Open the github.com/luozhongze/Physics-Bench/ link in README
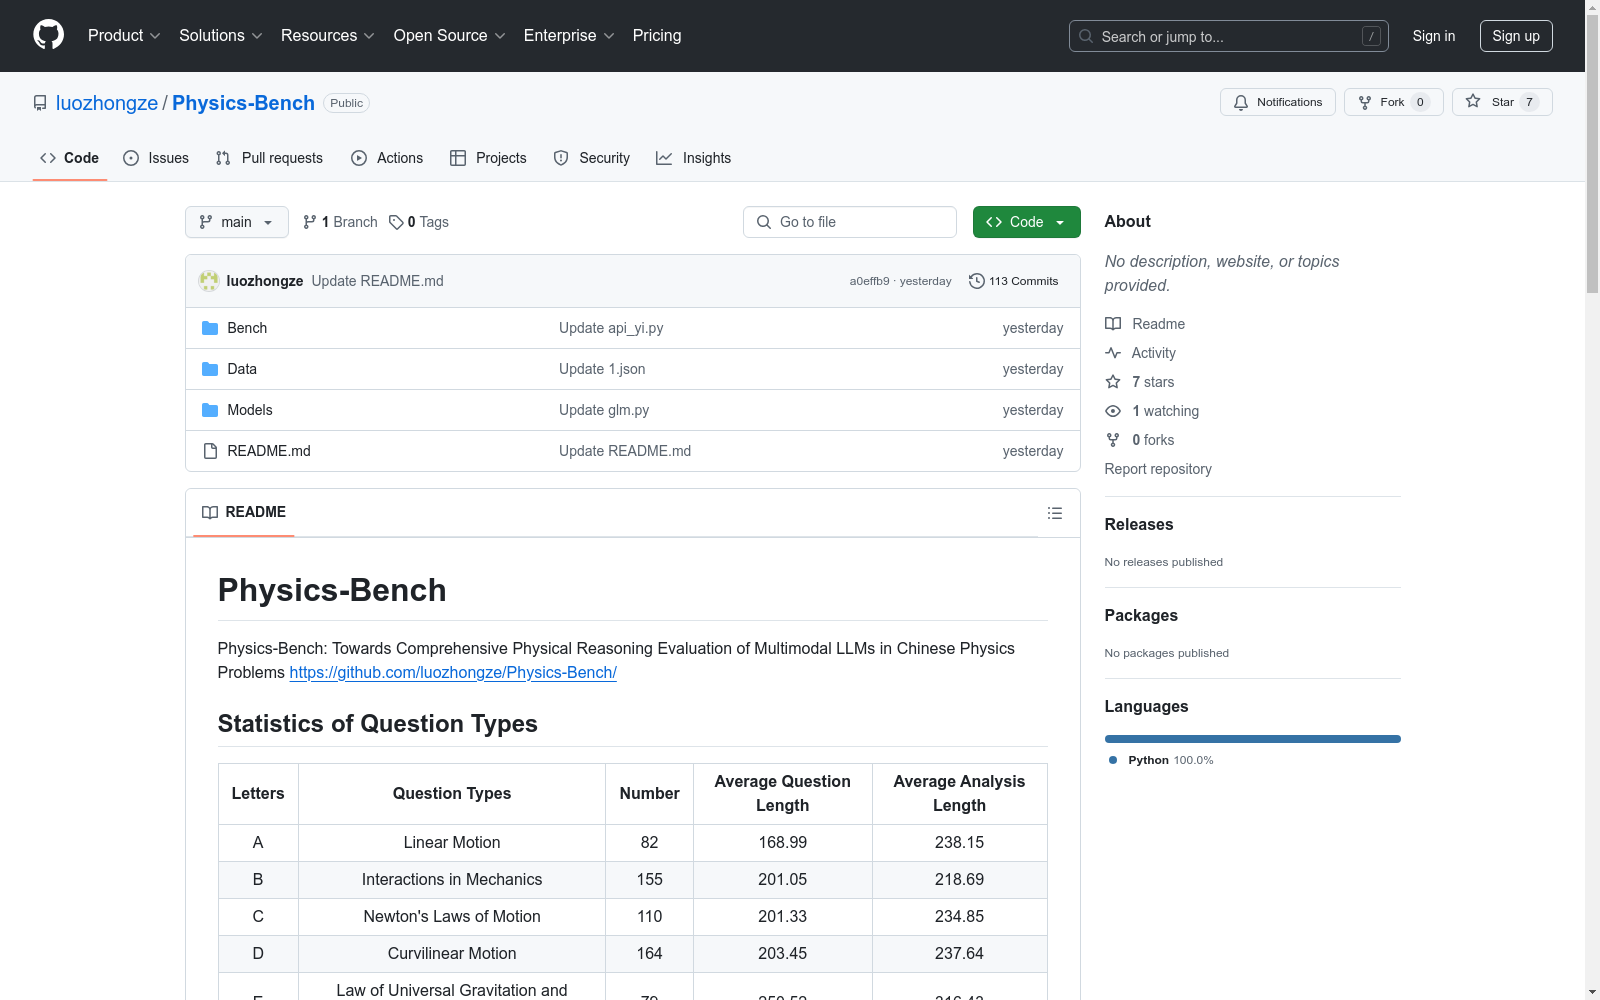 click(453, 672)
